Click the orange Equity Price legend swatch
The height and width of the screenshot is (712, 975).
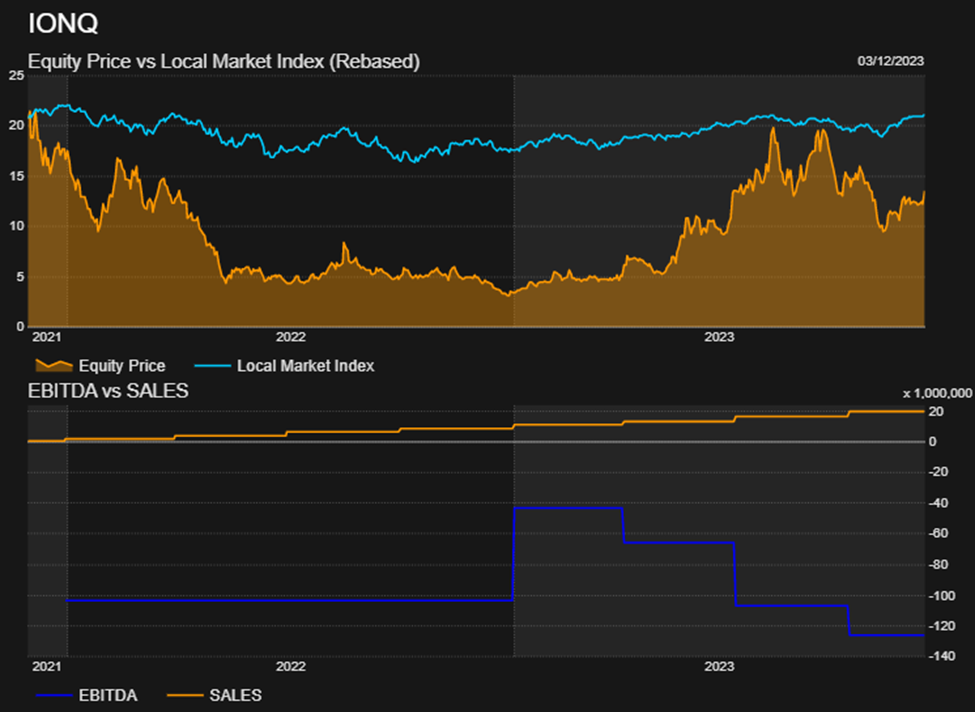pos(54,366)
